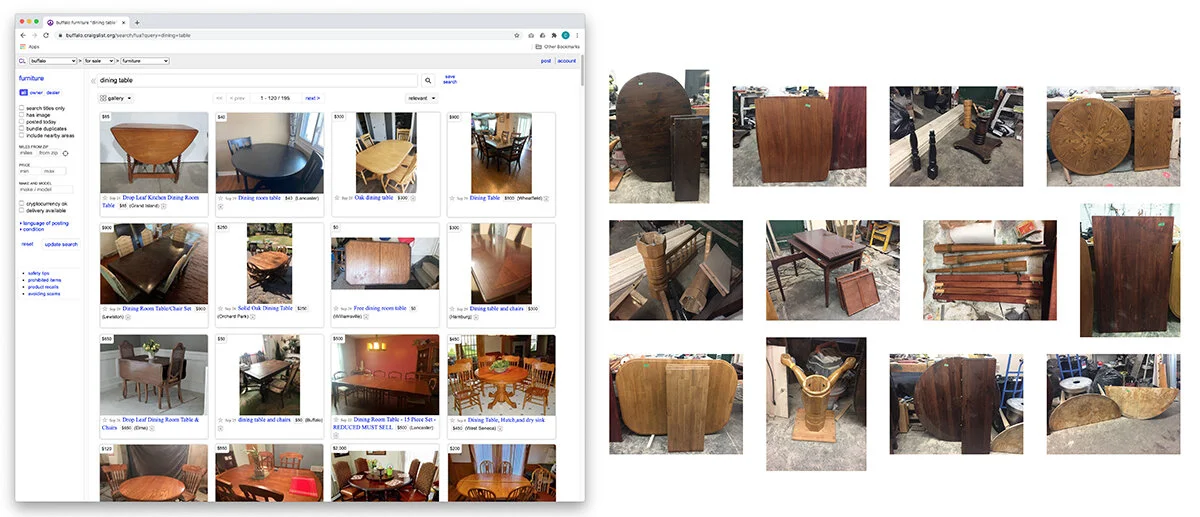Image resolution: width=1200 pixels, height=517 pixels.
Task: Select the all sellers tab
Action: (x=23, y=92)
